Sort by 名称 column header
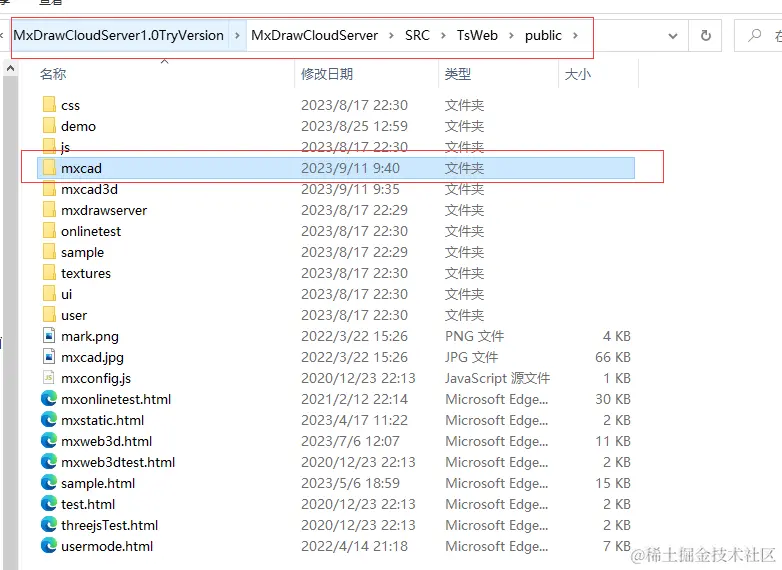782x570 pixels. coord(53,74)
